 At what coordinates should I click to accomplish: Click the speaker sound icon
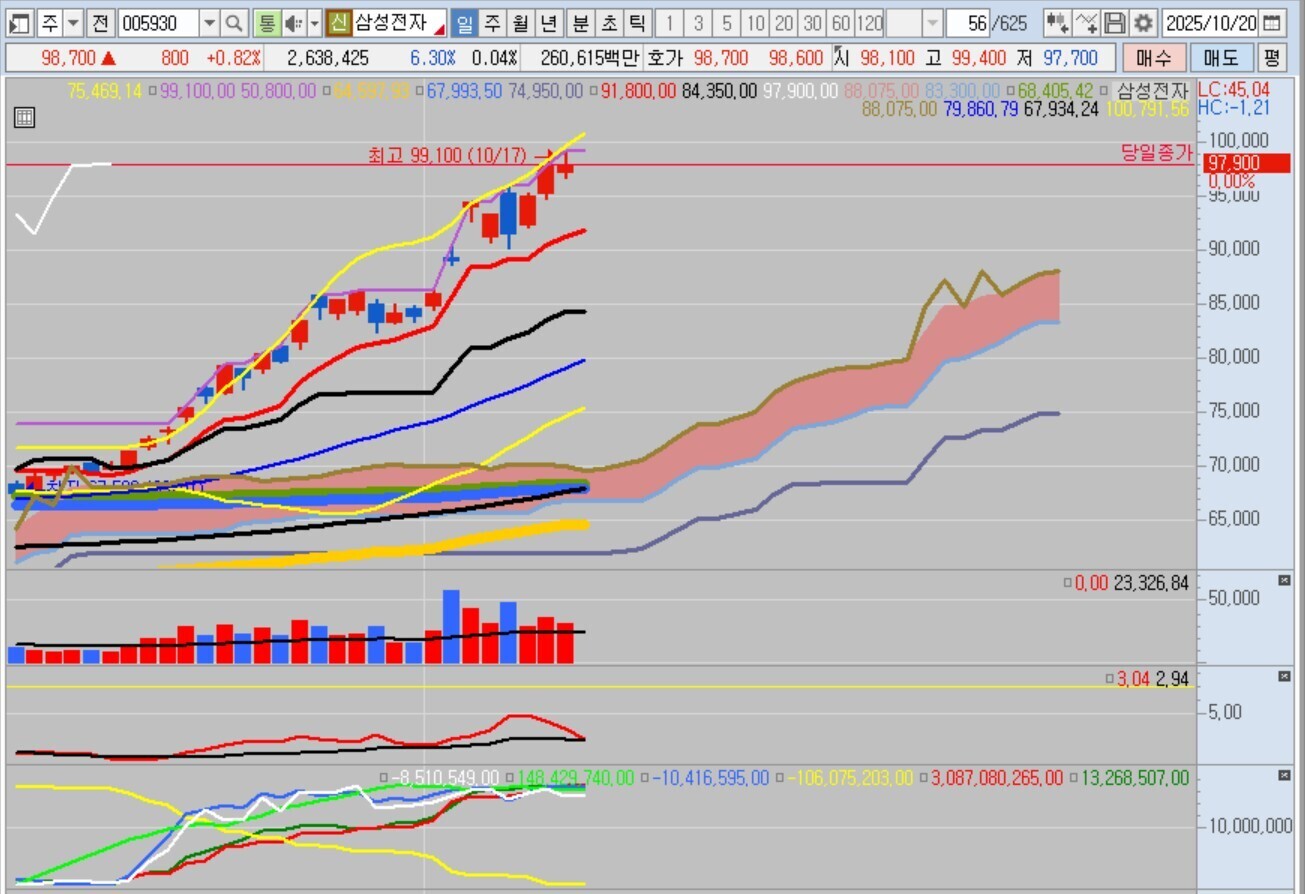pyautogui.click(x=293, y=23)
